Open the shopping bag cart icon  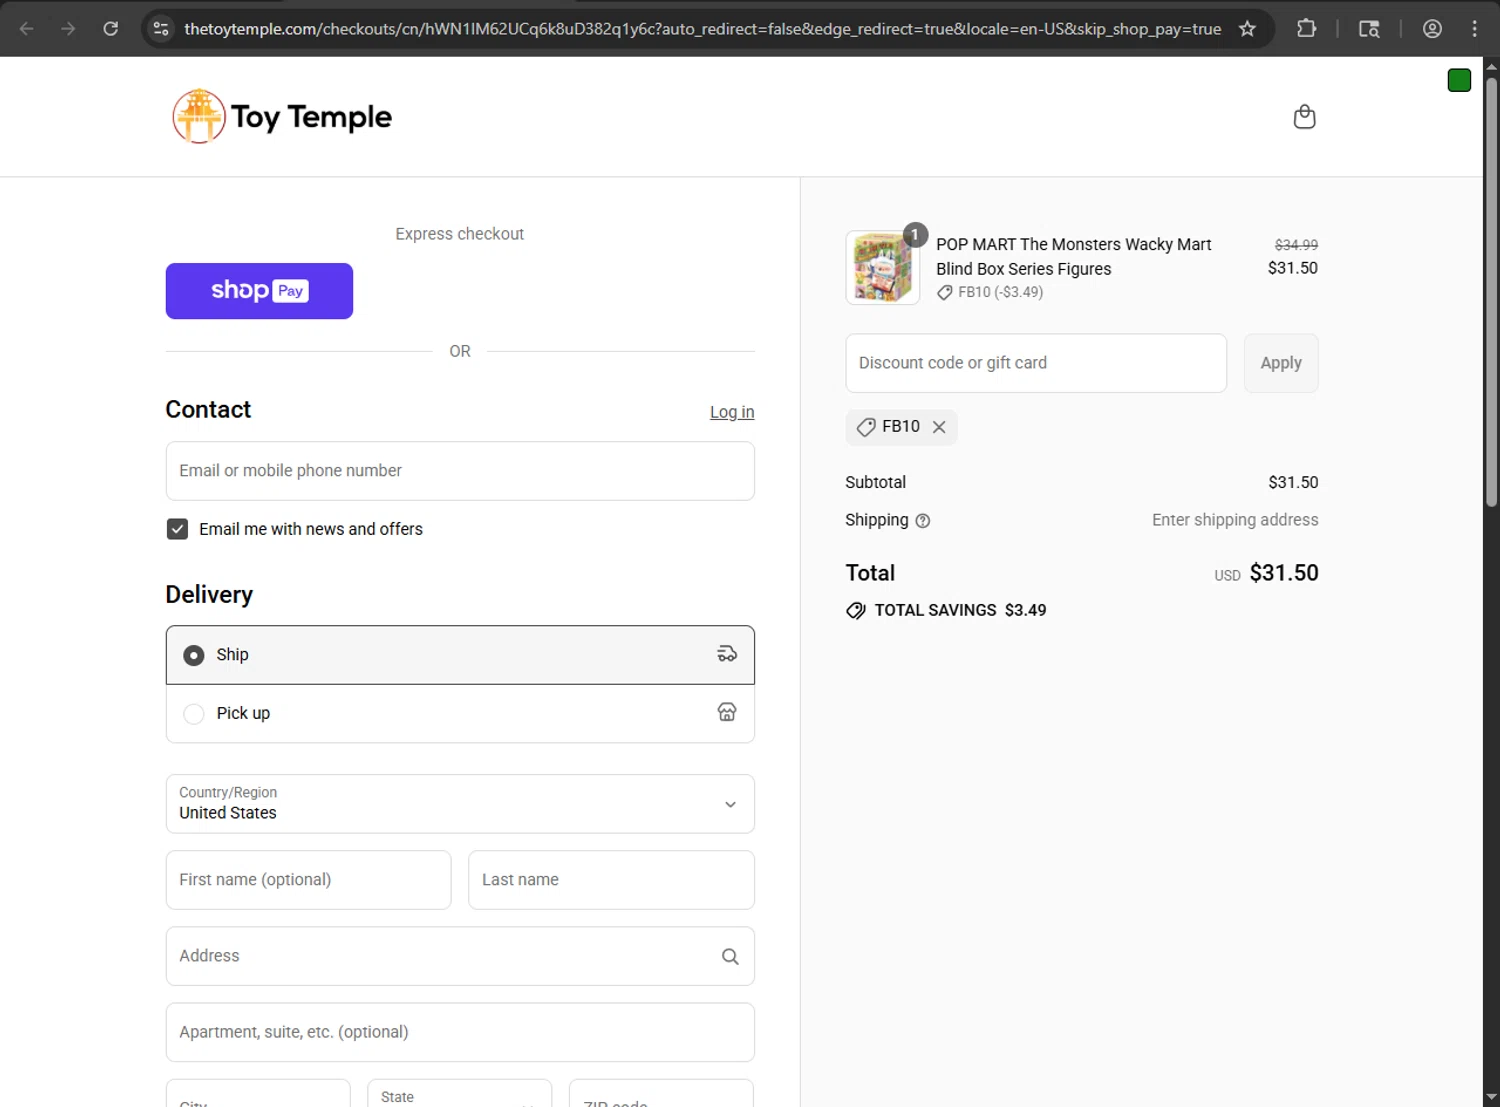click(x=1304, y=117)
